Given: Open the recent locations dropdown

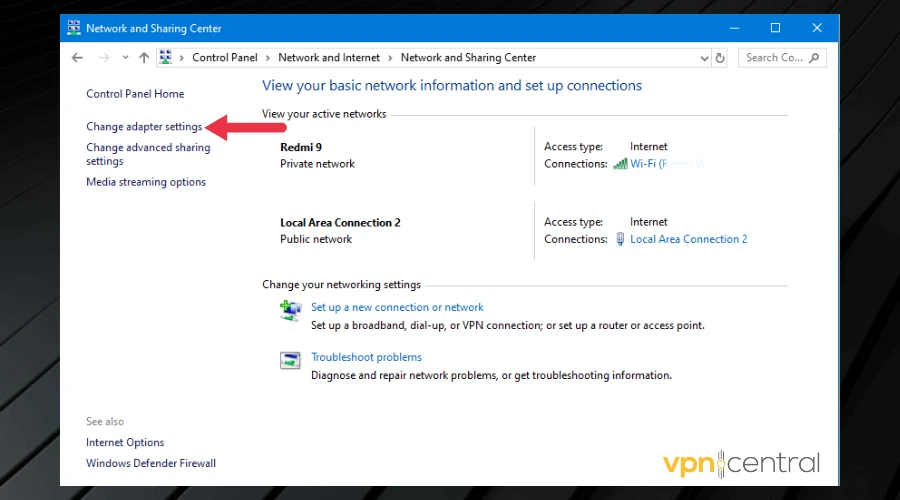Looking at the screenshot, I should pyautogui.click(x=125, y=58).
